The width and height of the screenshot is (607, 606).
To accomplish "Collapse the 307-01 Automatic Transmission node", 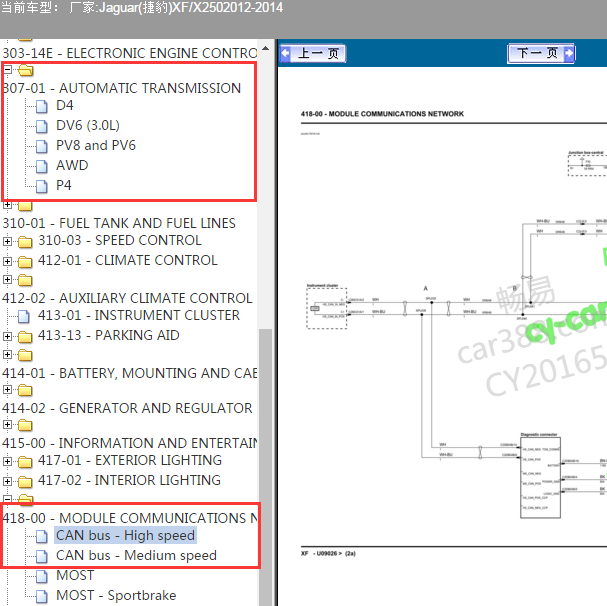I will 7,70.
